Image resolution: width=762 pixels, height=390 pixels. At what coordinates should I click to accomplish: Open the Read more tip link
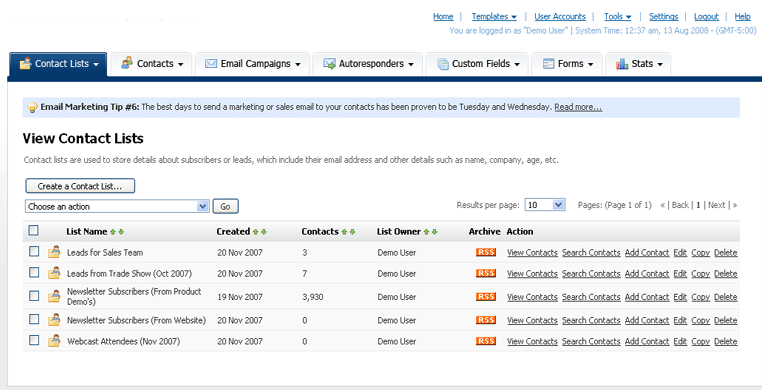[x=578, y=107]
